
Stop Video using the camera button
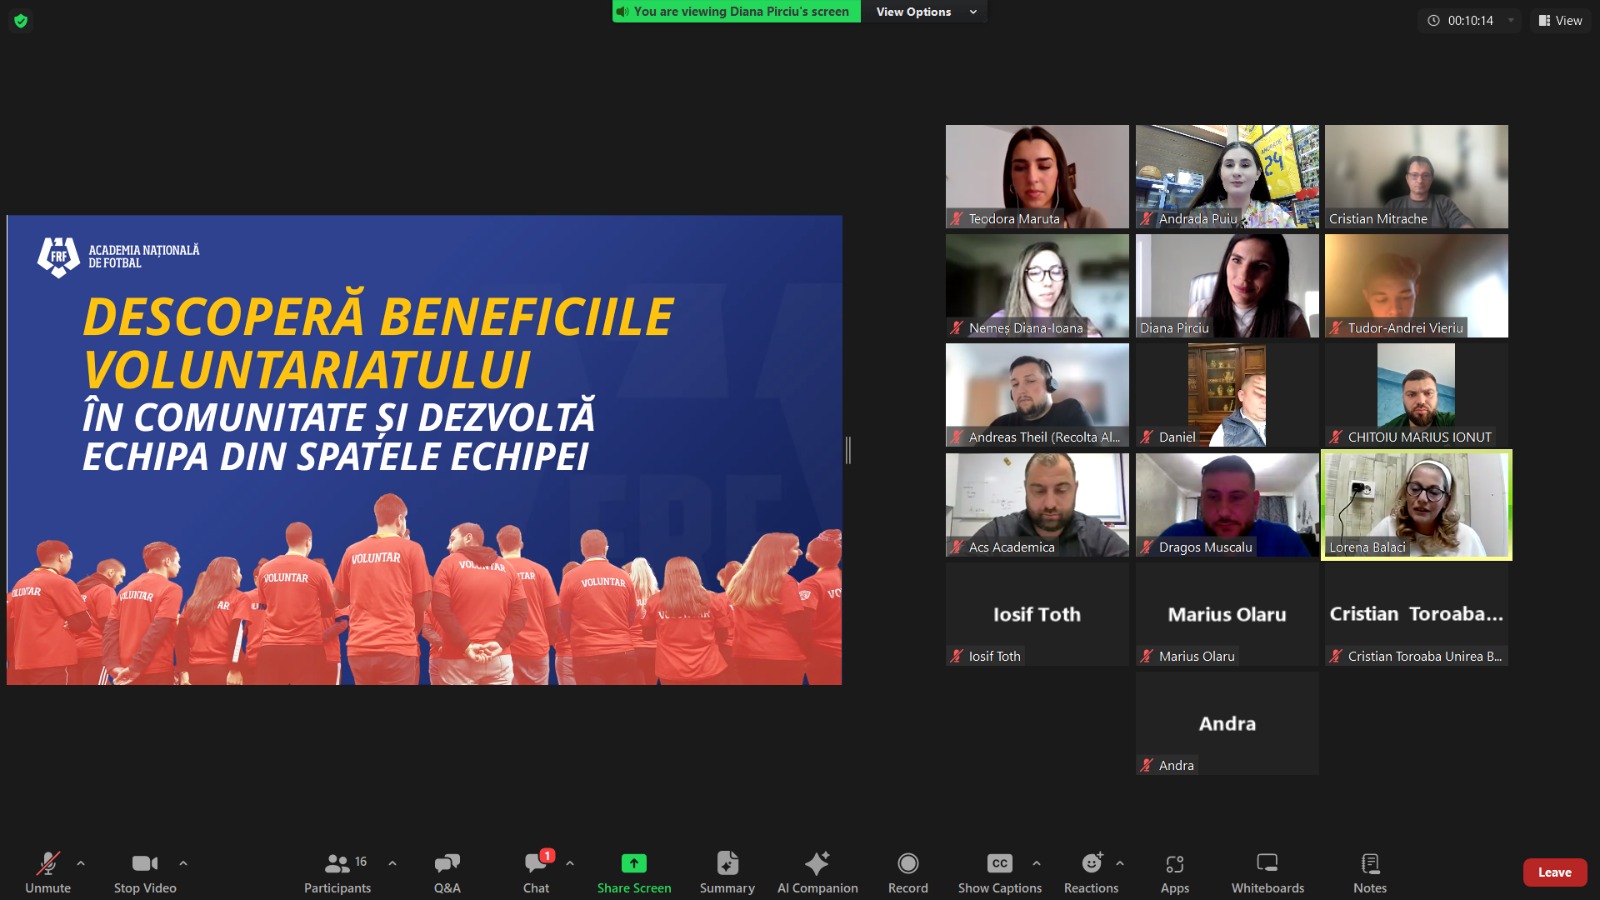tap(145, 871)
